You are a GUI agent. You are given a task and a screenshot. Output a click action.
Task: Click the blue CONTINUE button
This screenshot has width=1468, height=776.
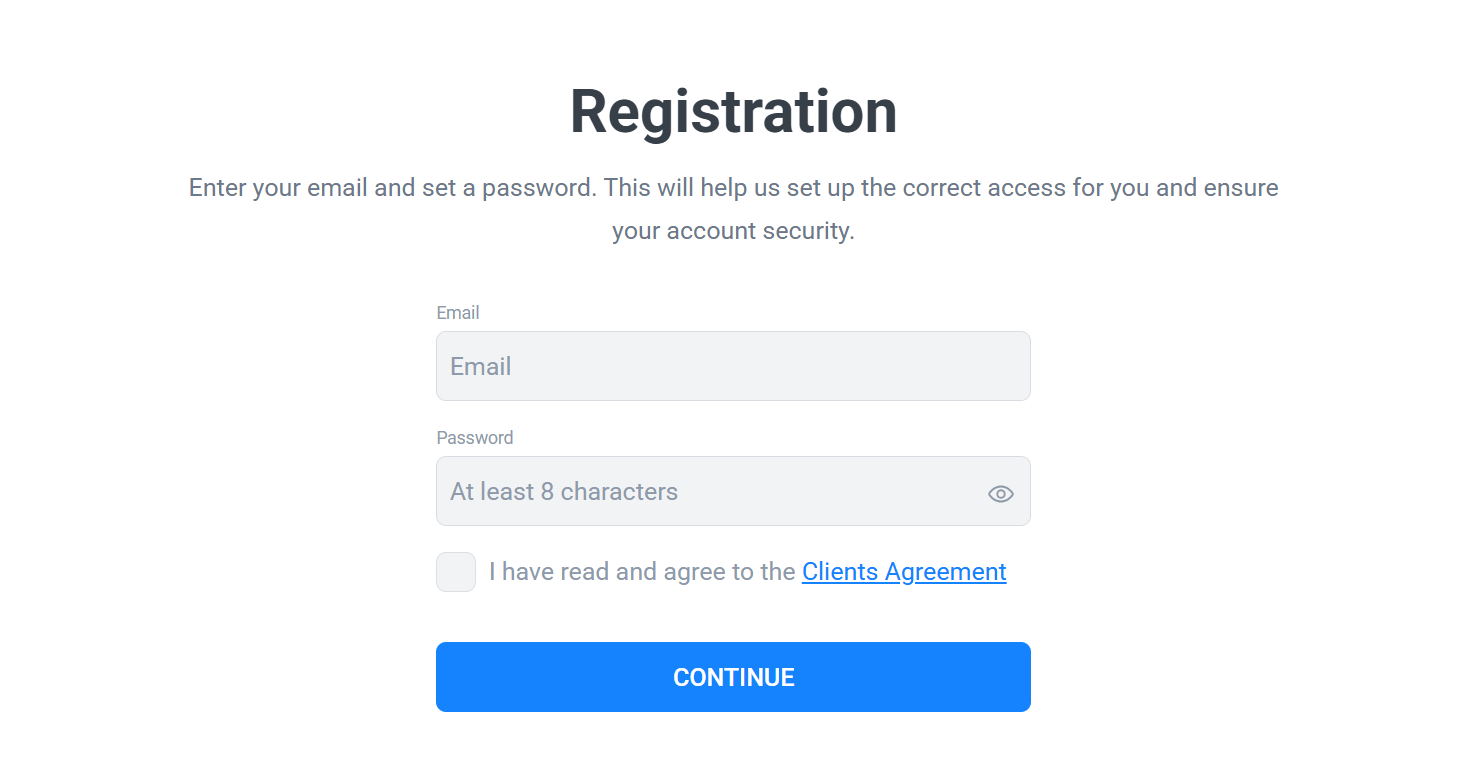(x=733, y=677)
